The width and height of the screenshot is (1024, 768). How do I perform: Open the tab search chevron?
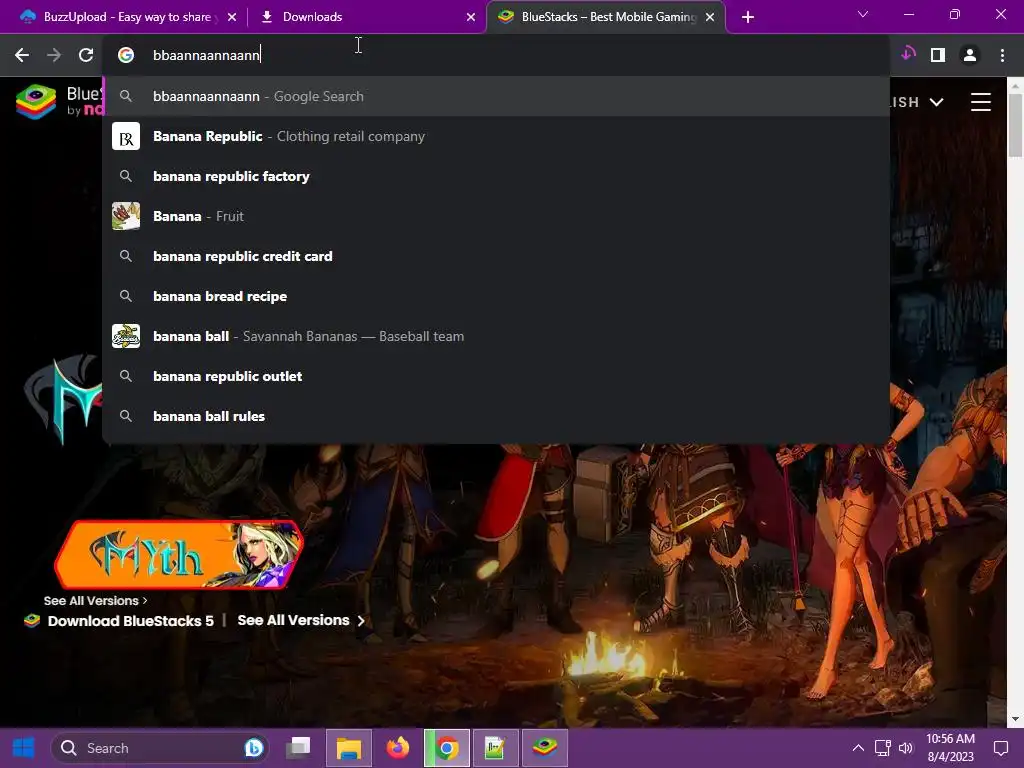pos(863,14)
